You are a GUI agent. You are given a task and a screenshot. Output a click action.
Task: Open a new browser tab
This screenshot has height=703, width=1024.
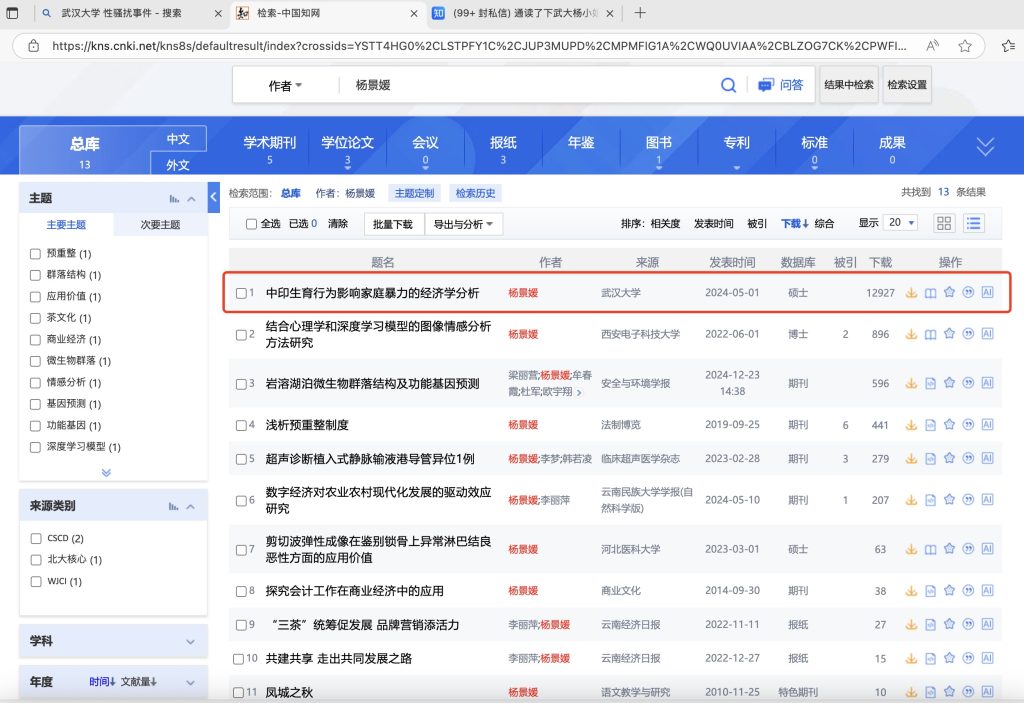point(640,13)
